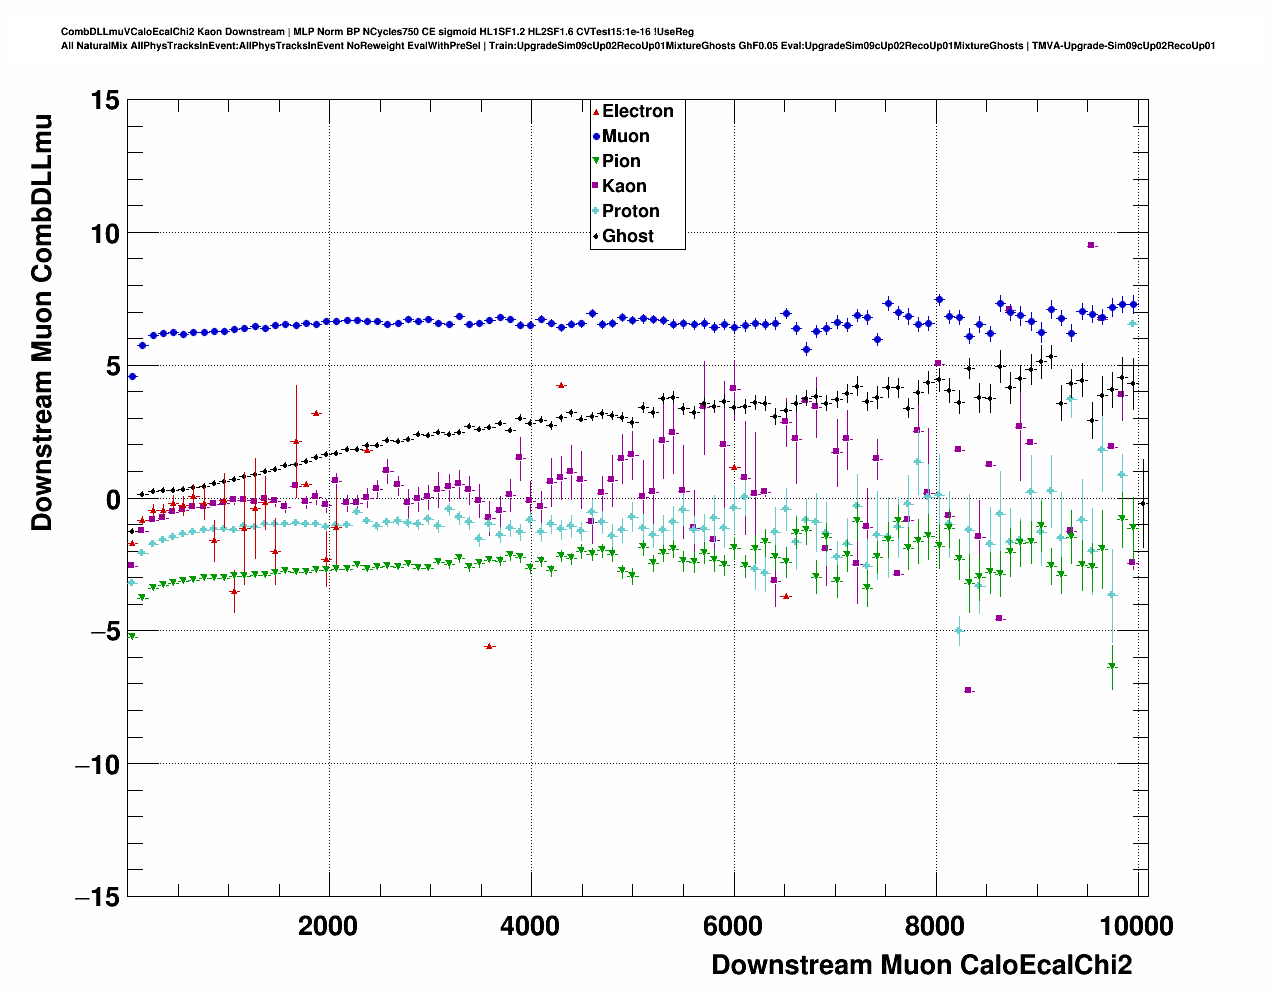Click the x-axis tick label 2000
The height and width of the screenshot is (996, 1276).
coord(328,926)
